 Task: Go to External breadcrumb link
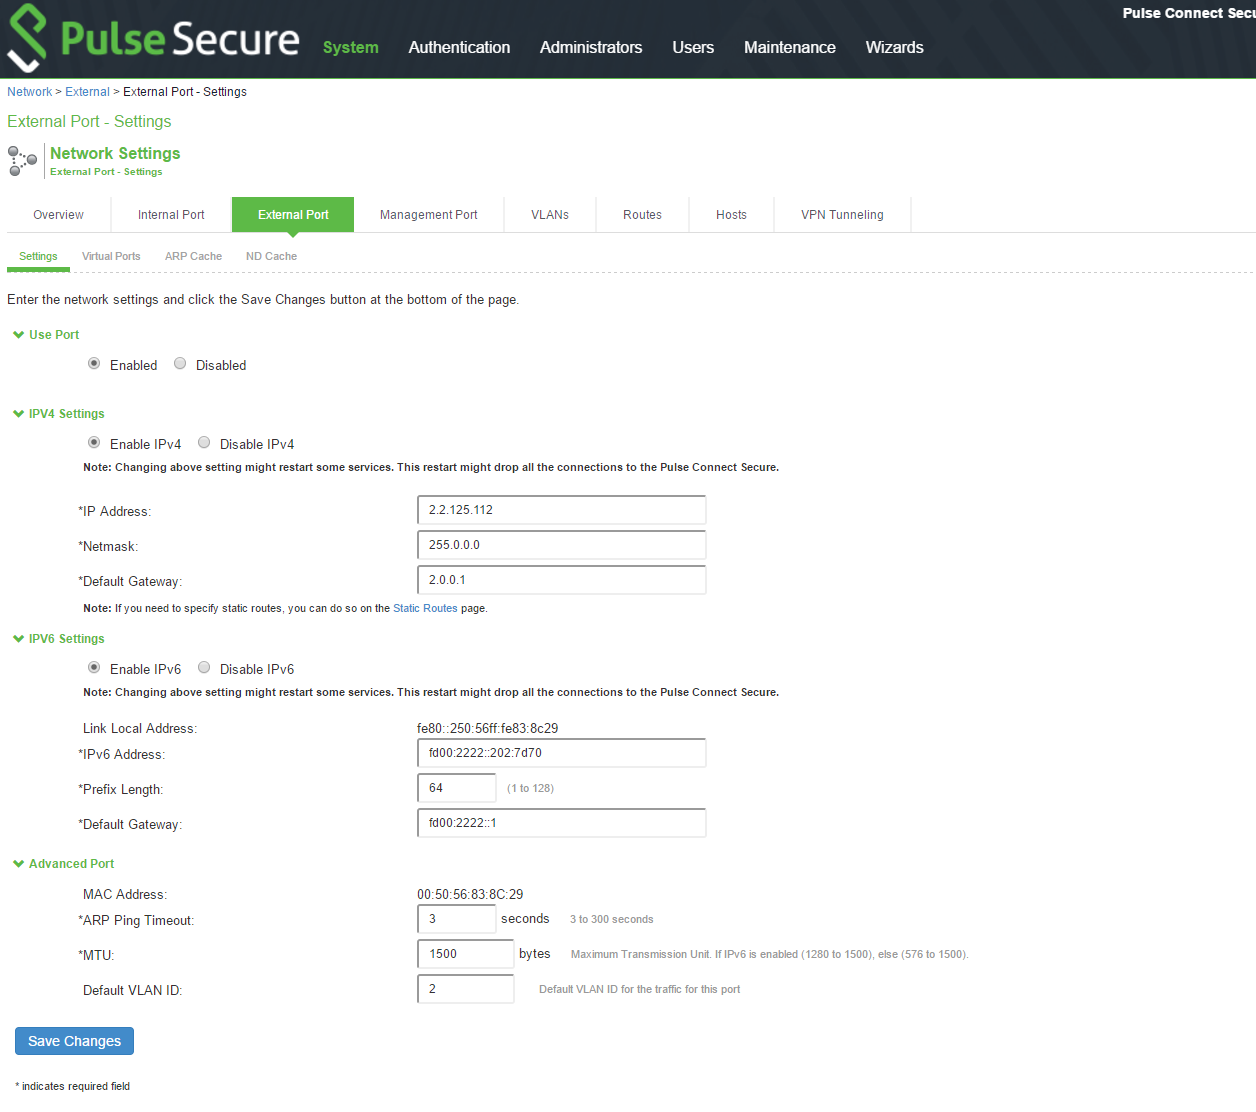(87, 92)
